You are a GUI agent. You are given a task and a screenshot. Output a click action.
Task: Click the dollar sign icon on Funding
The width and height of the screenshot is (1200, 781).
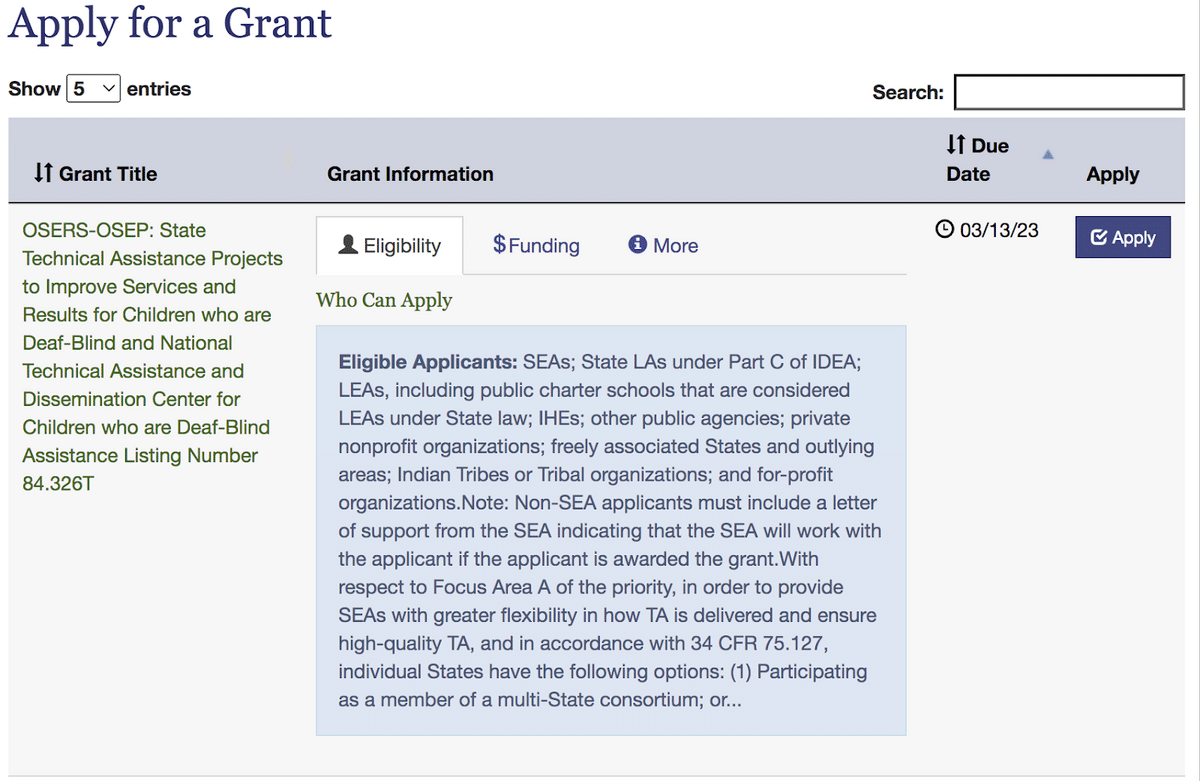499,244
